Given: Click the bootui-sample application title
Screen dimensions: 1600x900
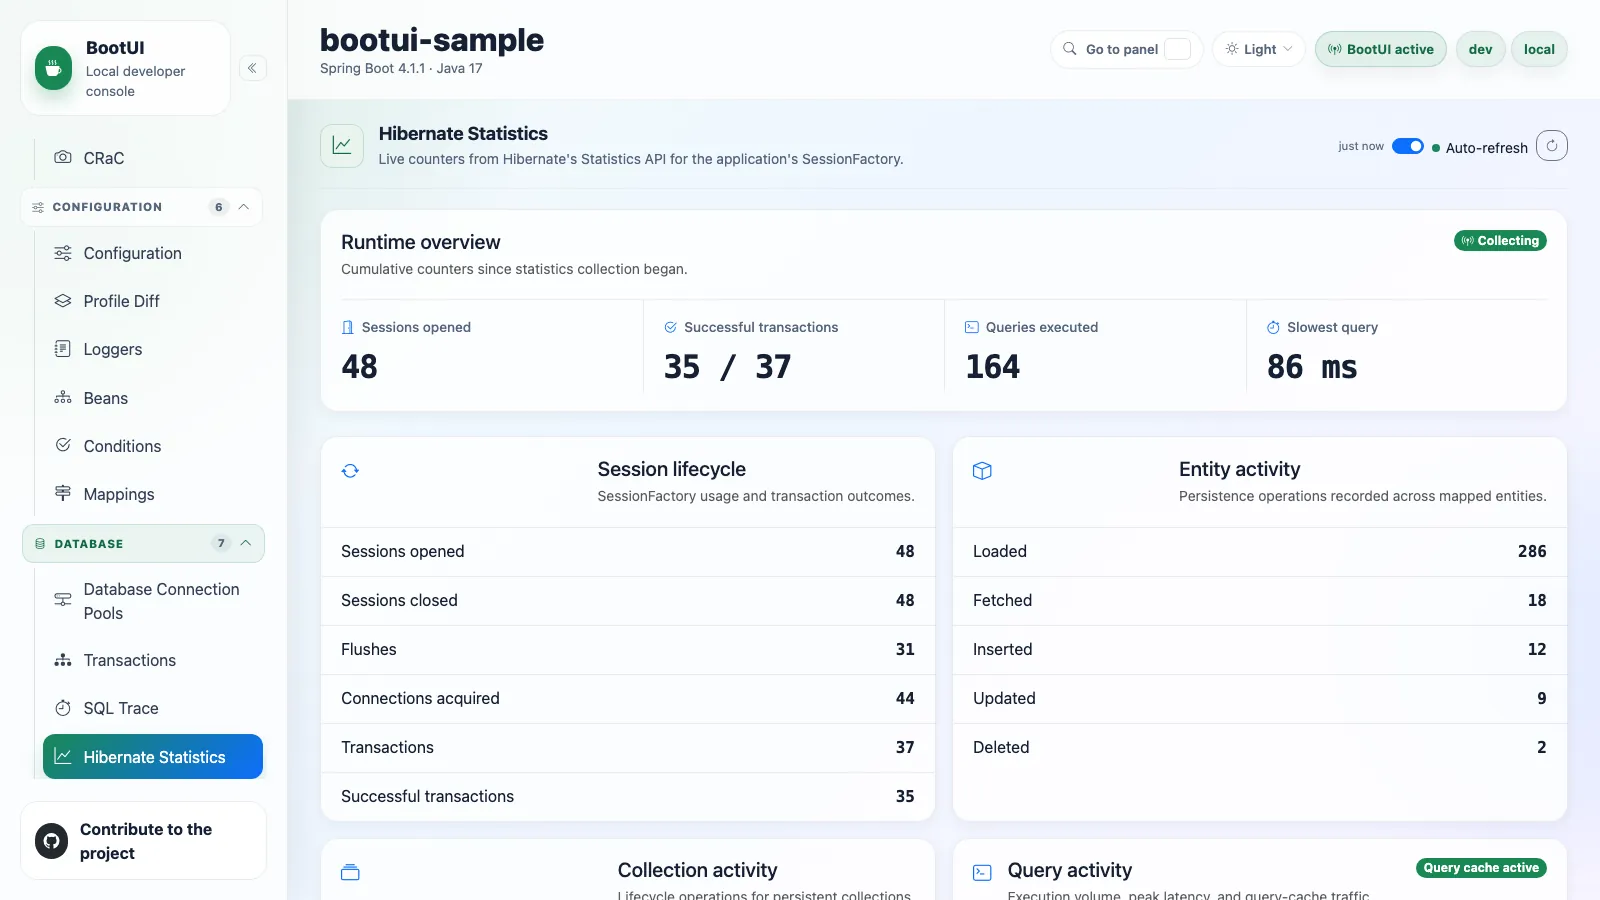Looking at the screenshot, I should coord(432,40).
